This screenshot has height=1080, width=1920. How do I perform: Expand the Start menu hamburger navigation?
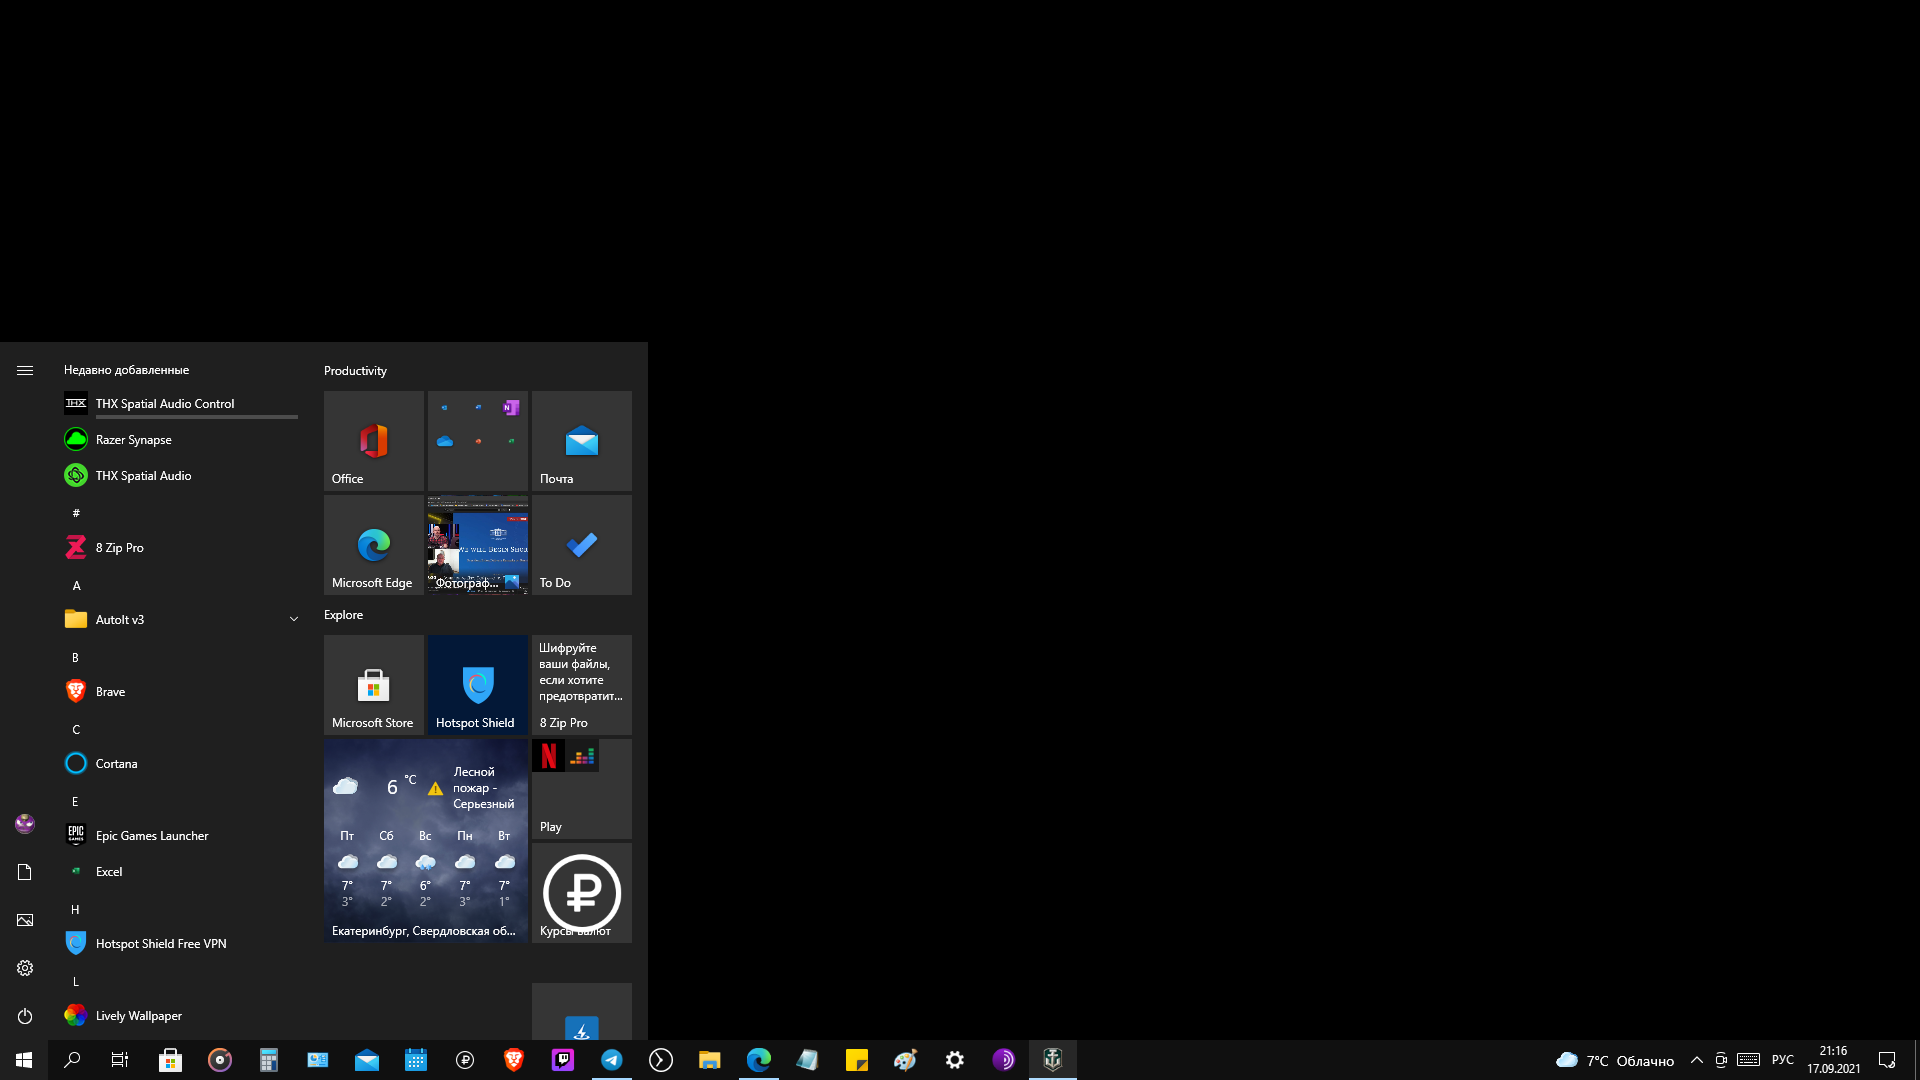25,370
